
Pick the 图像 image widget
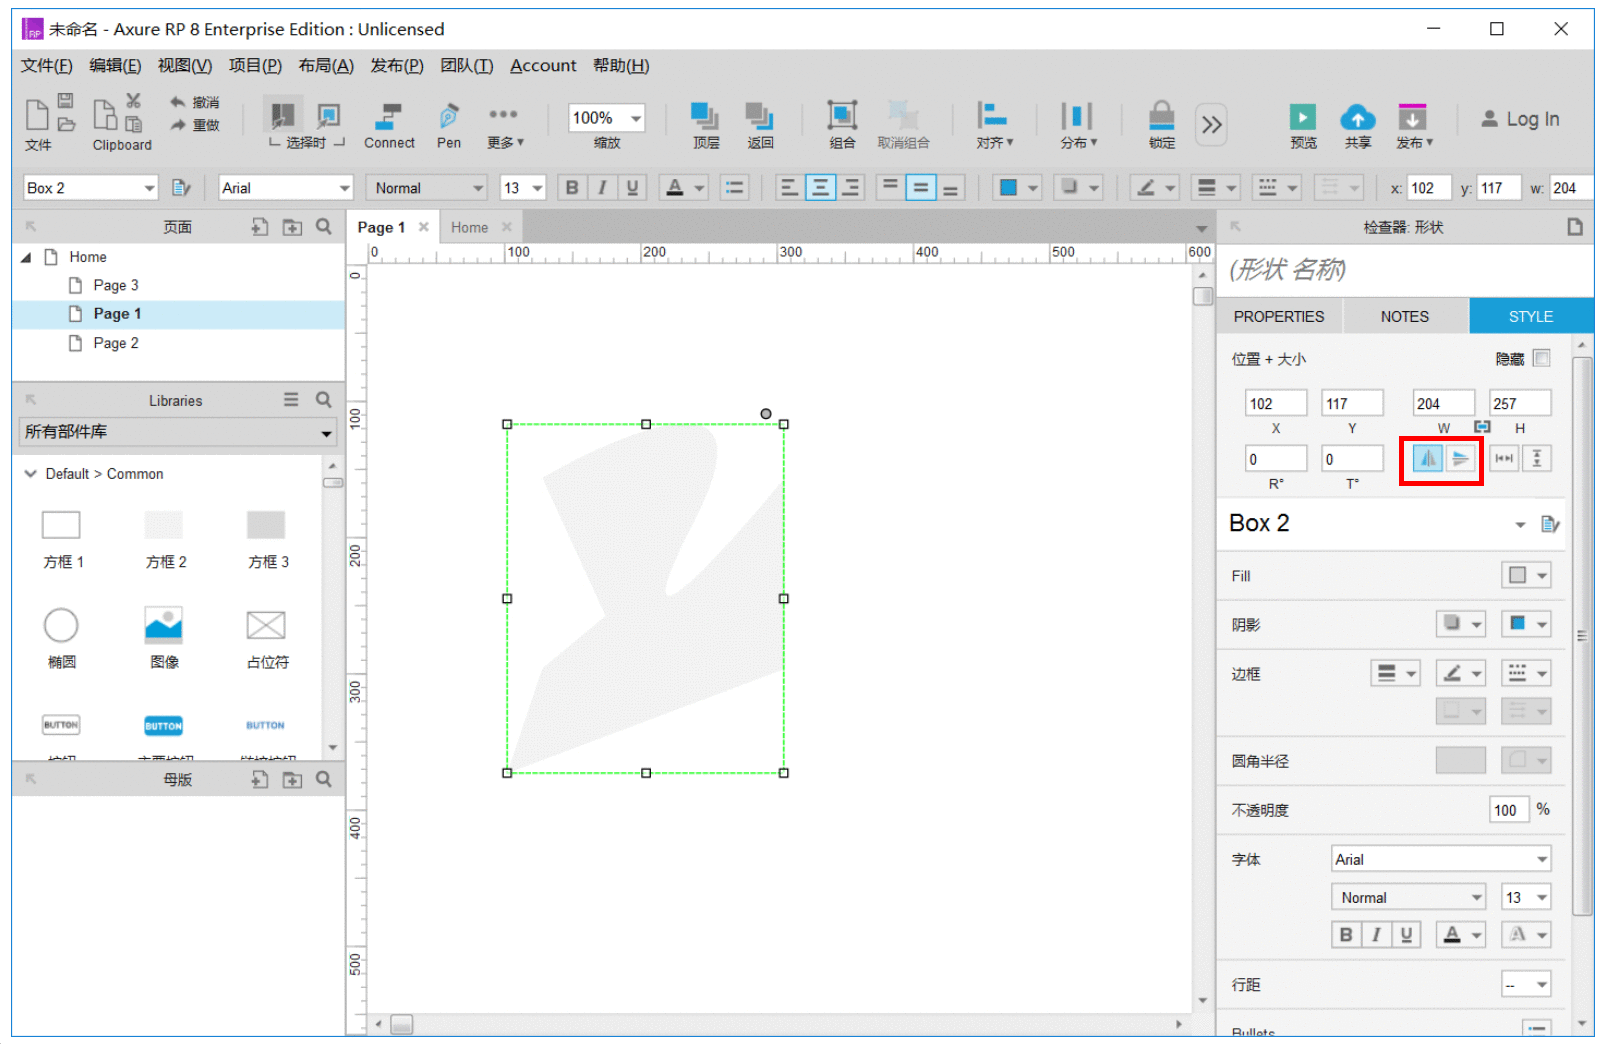coord(164,637)
